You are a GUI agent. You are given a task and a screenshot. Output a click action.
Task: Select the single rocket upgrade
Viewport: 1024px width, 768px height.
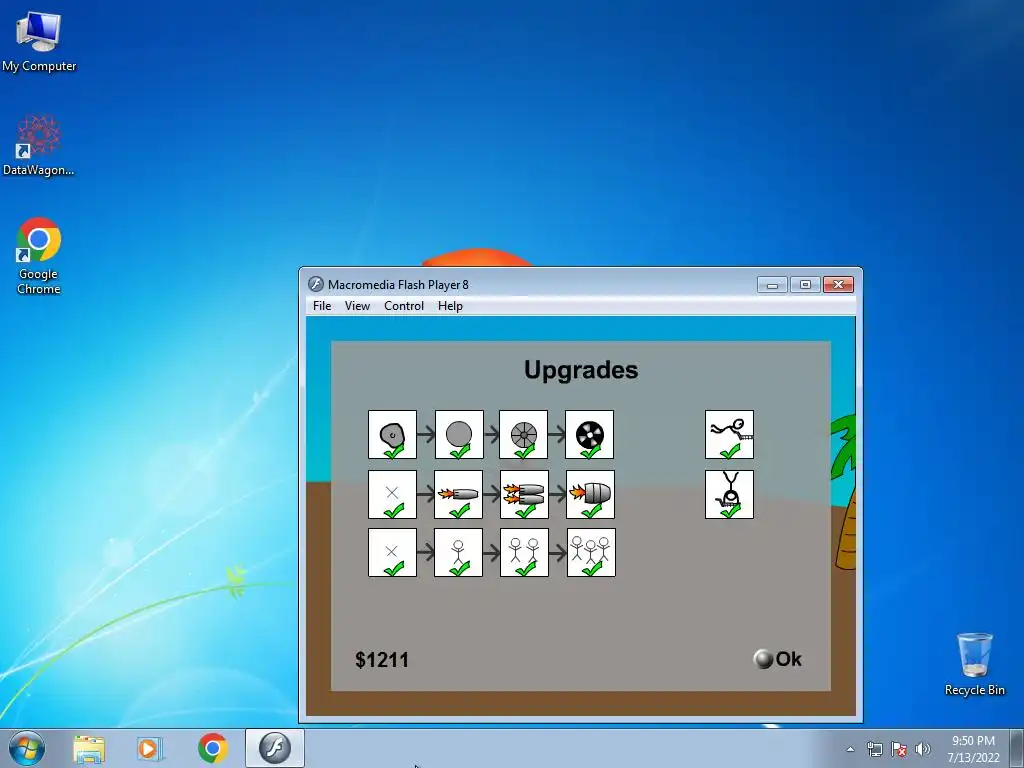point(459,494)
